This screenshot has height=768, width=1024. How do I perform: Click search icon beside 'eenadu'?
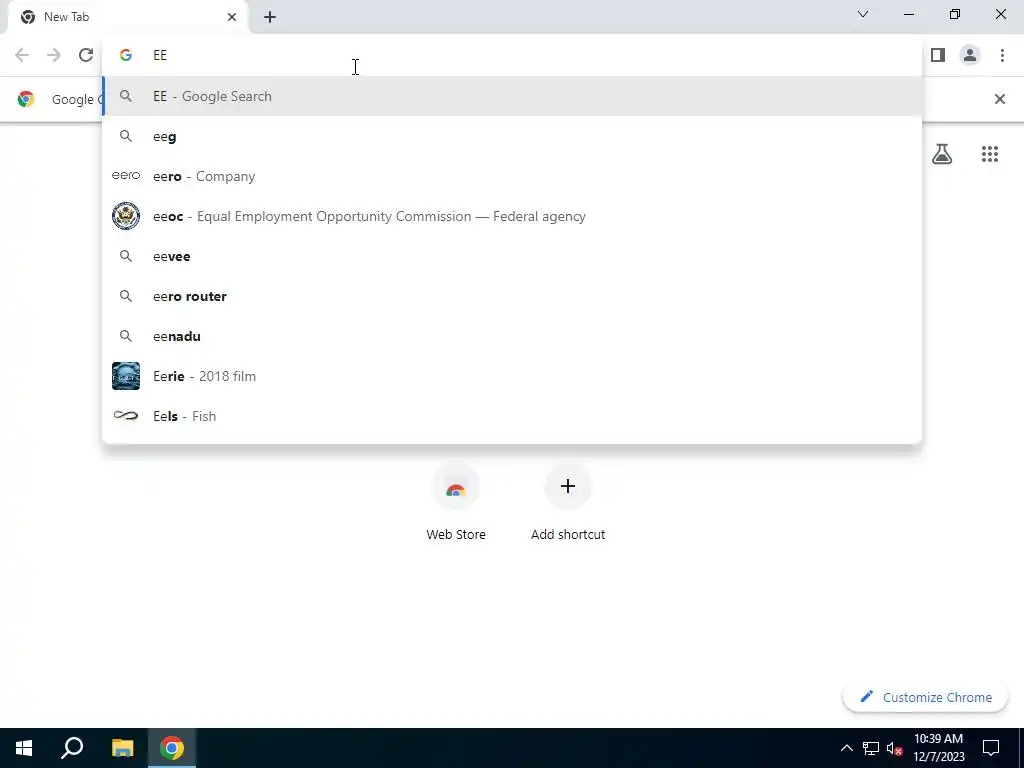126,336
